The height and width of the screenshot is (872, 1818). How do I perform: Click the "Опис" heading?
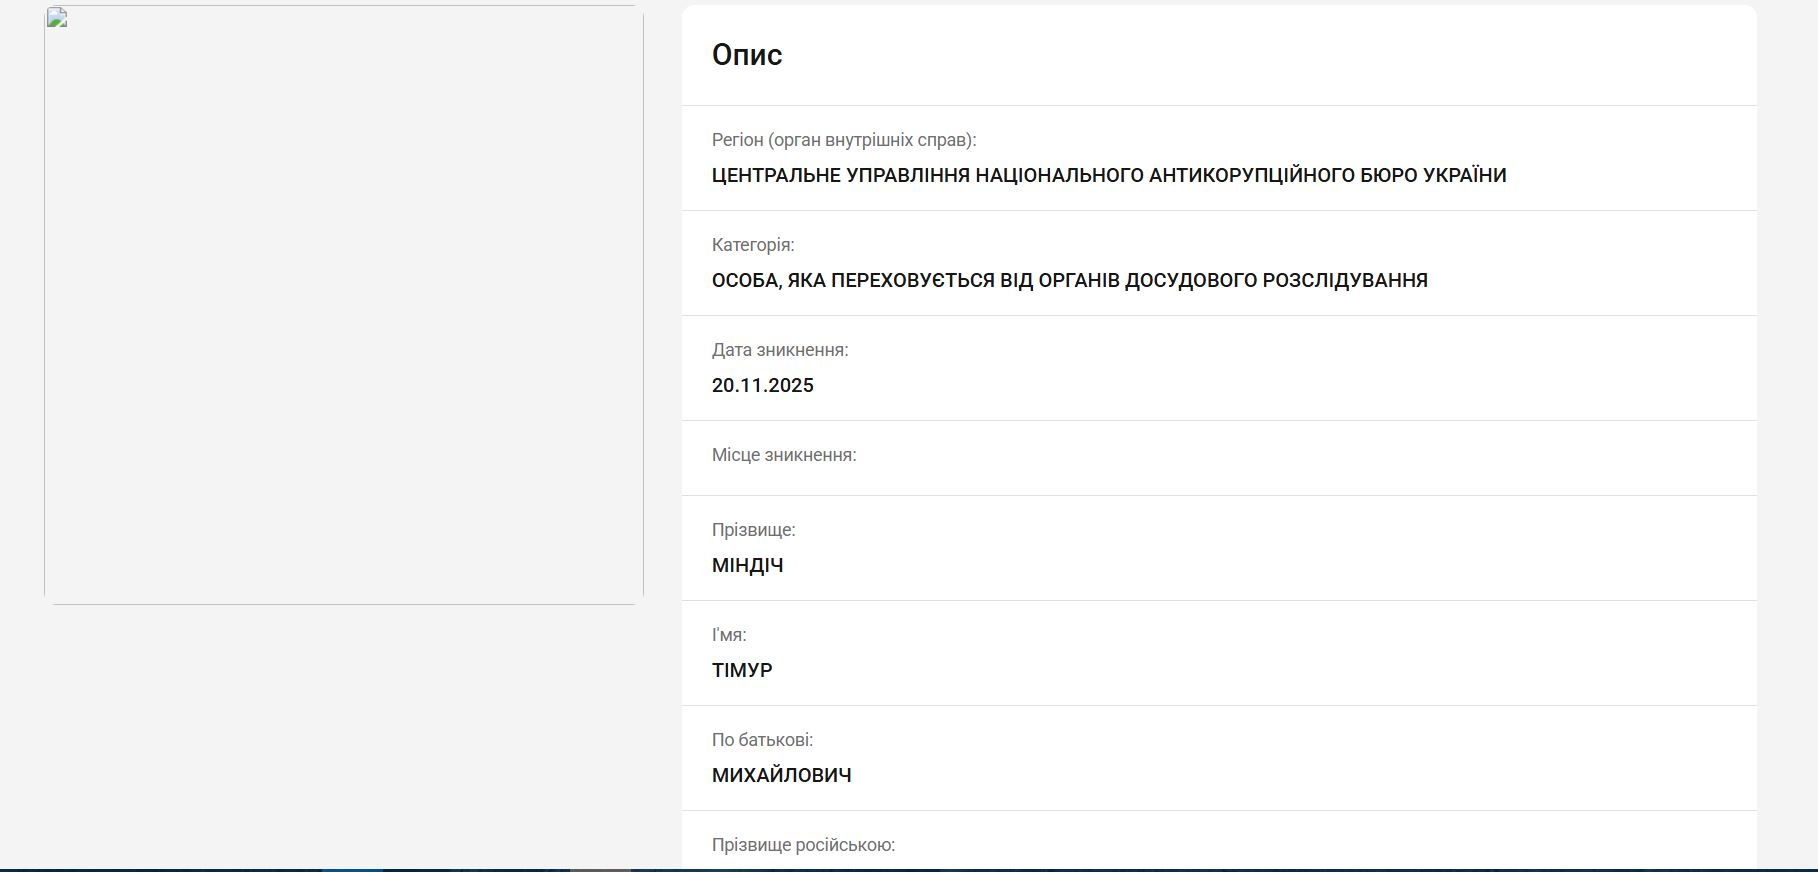pyautogui.click(x=747, y=55)
